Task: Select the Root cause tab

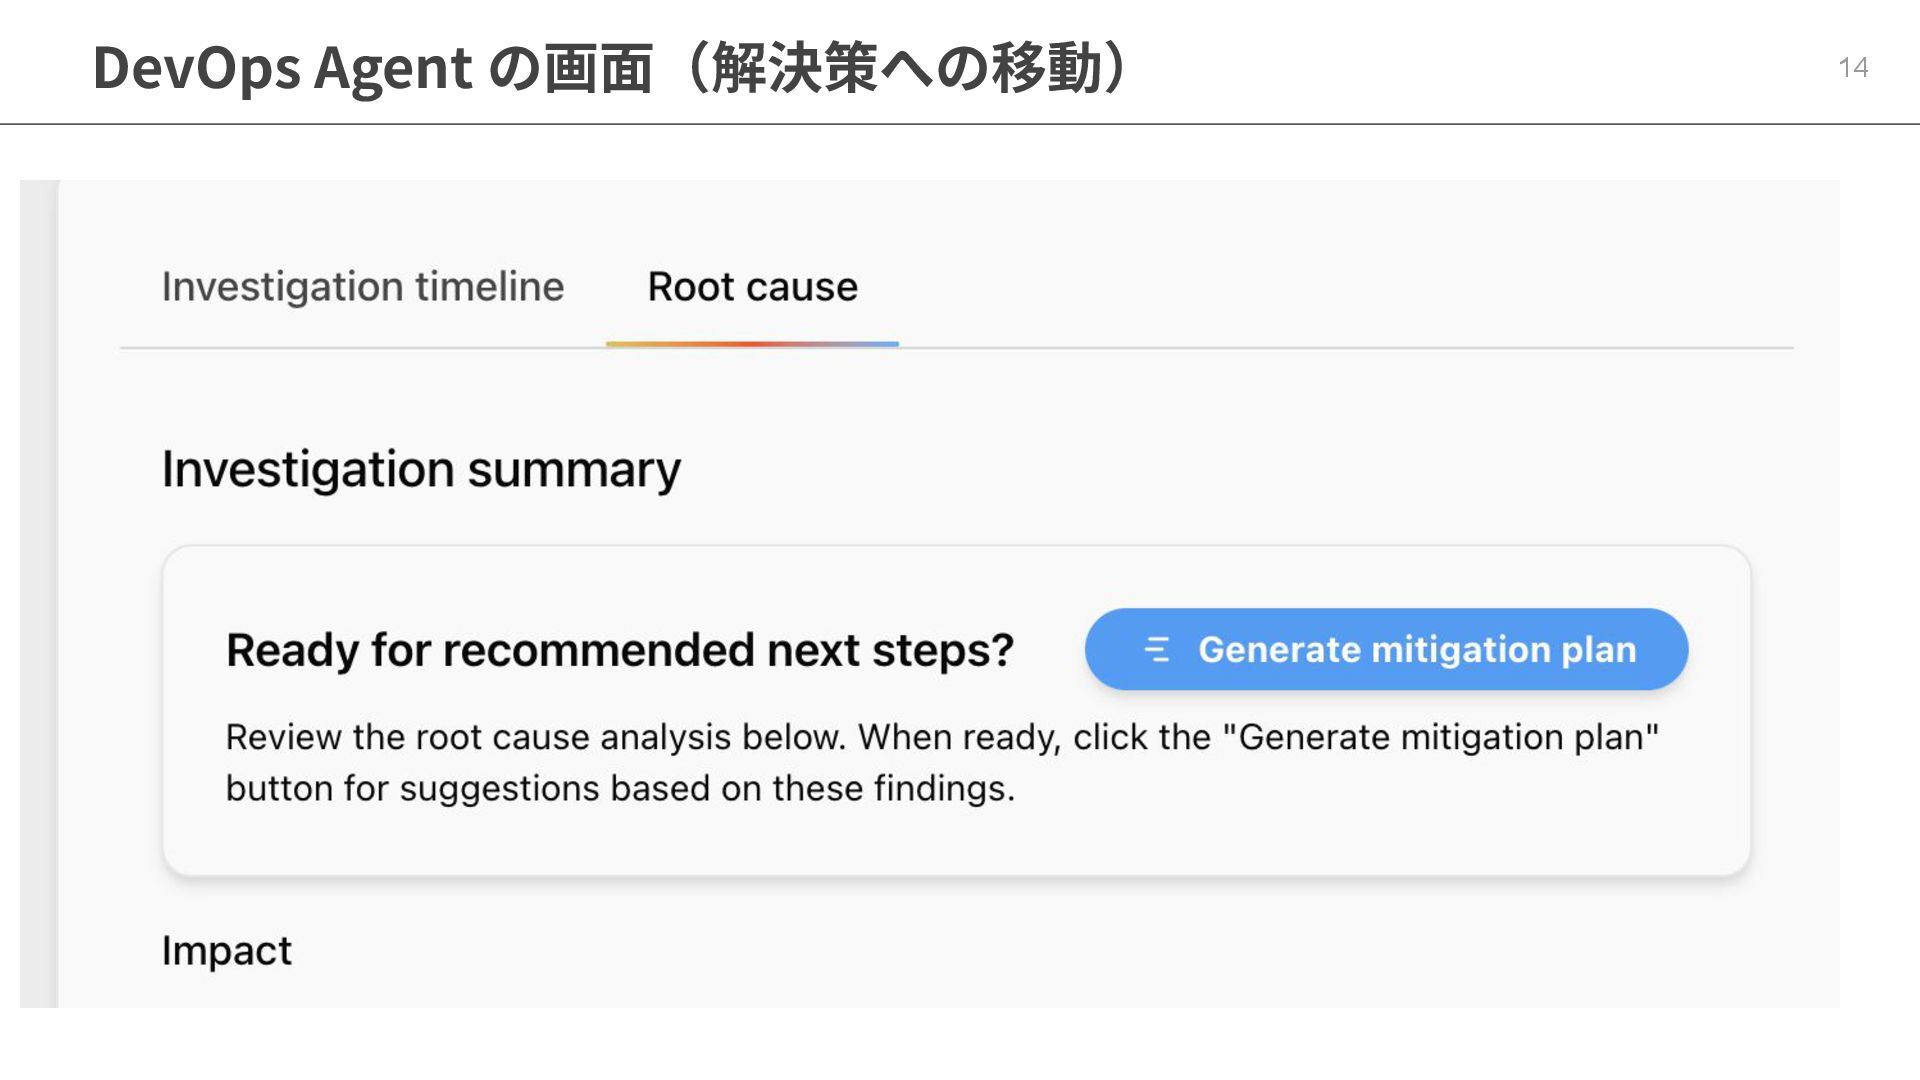Action: click(x=752, y=287)
